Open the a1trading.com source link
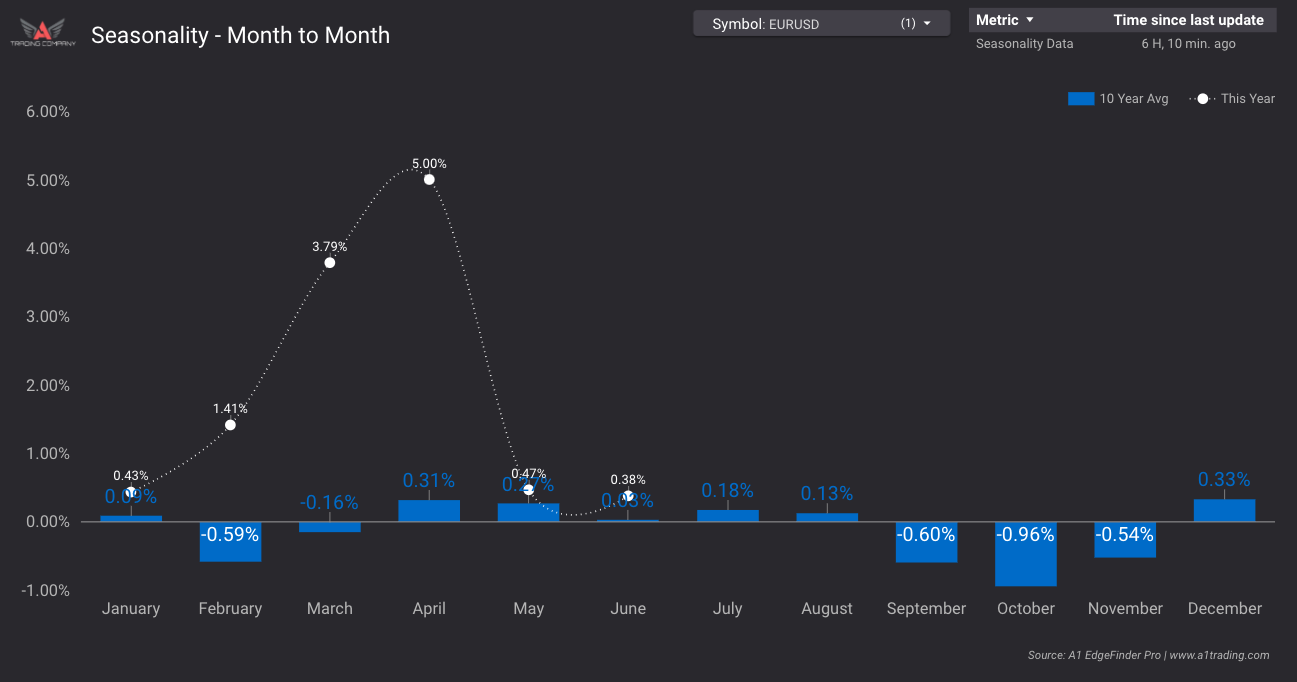The height and width of the screenshot is (682, 1297). pos(1219,655)
